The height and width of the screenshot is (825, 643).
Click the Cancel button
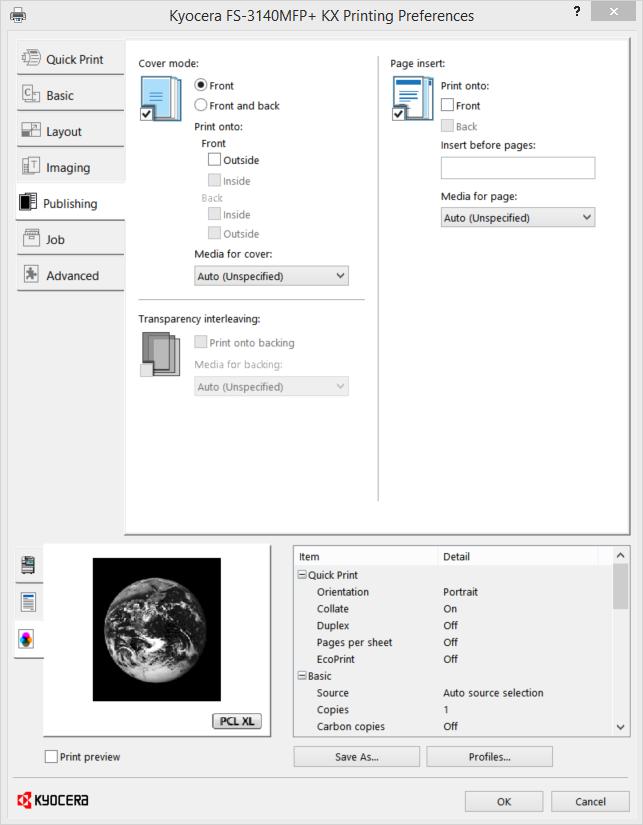[x=590, y=801]
